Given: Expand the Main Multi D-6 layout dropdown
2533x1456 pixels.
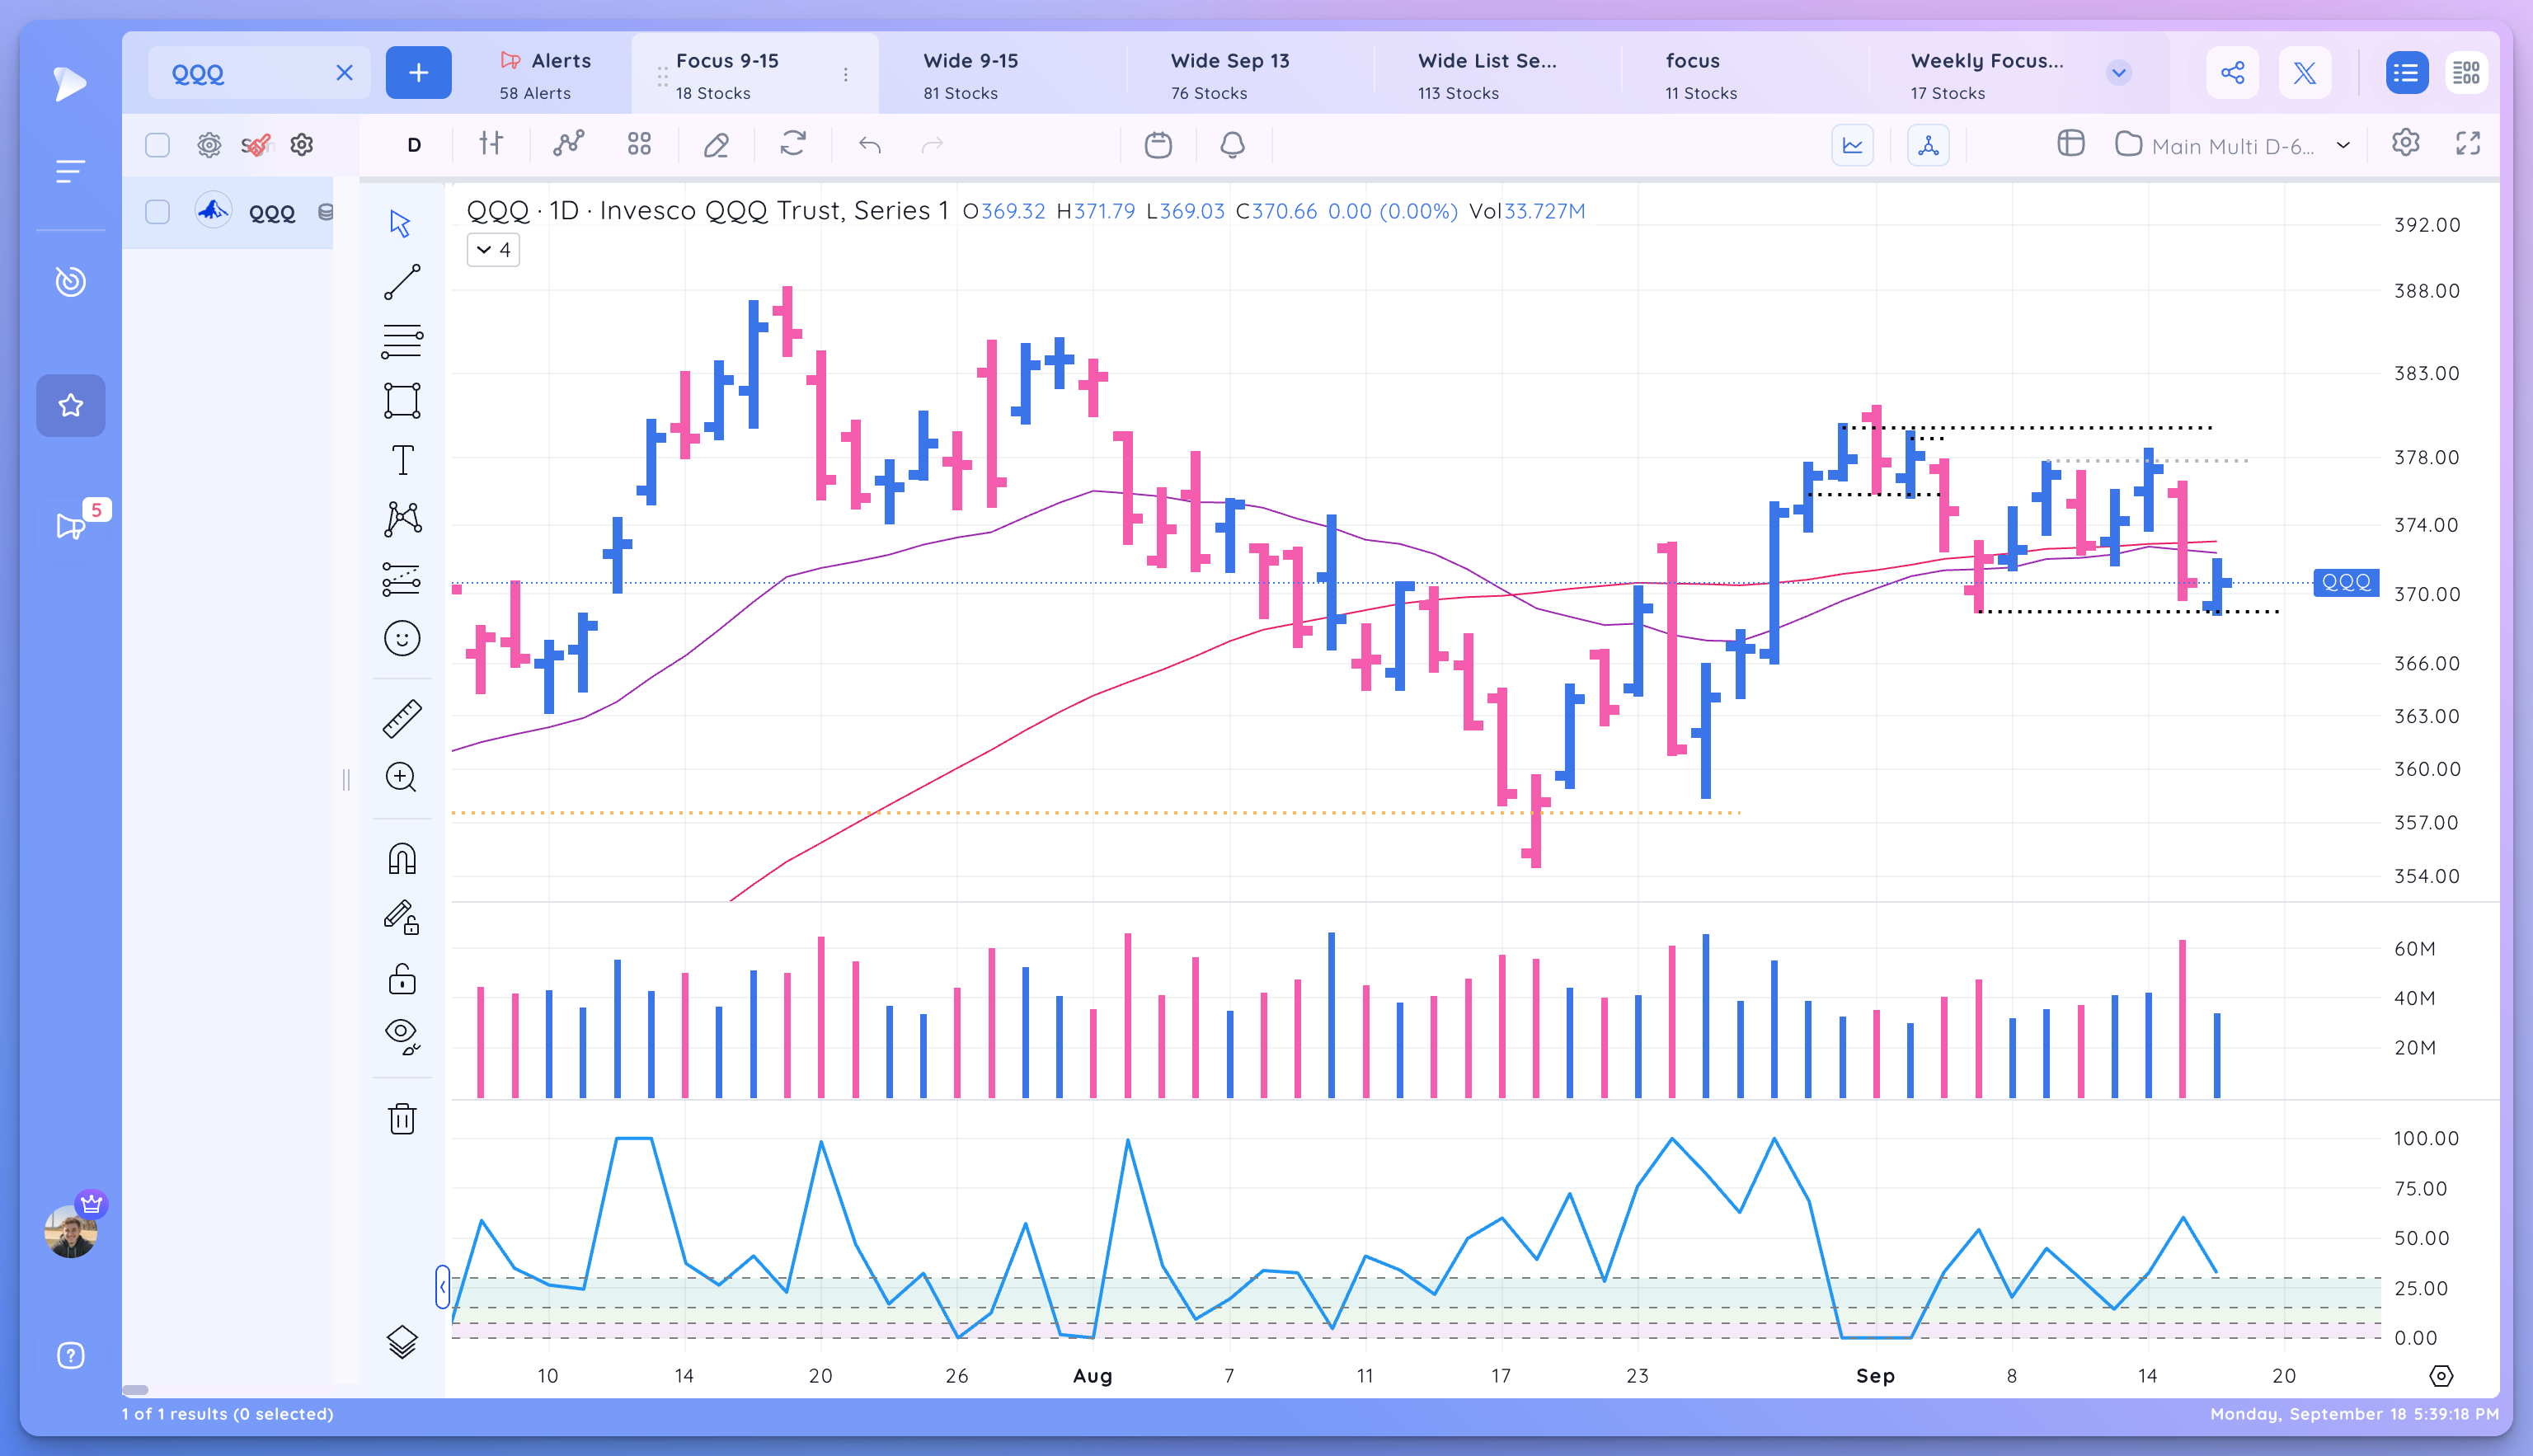Looking at the screenshot, I should [x=2343, y=146].
